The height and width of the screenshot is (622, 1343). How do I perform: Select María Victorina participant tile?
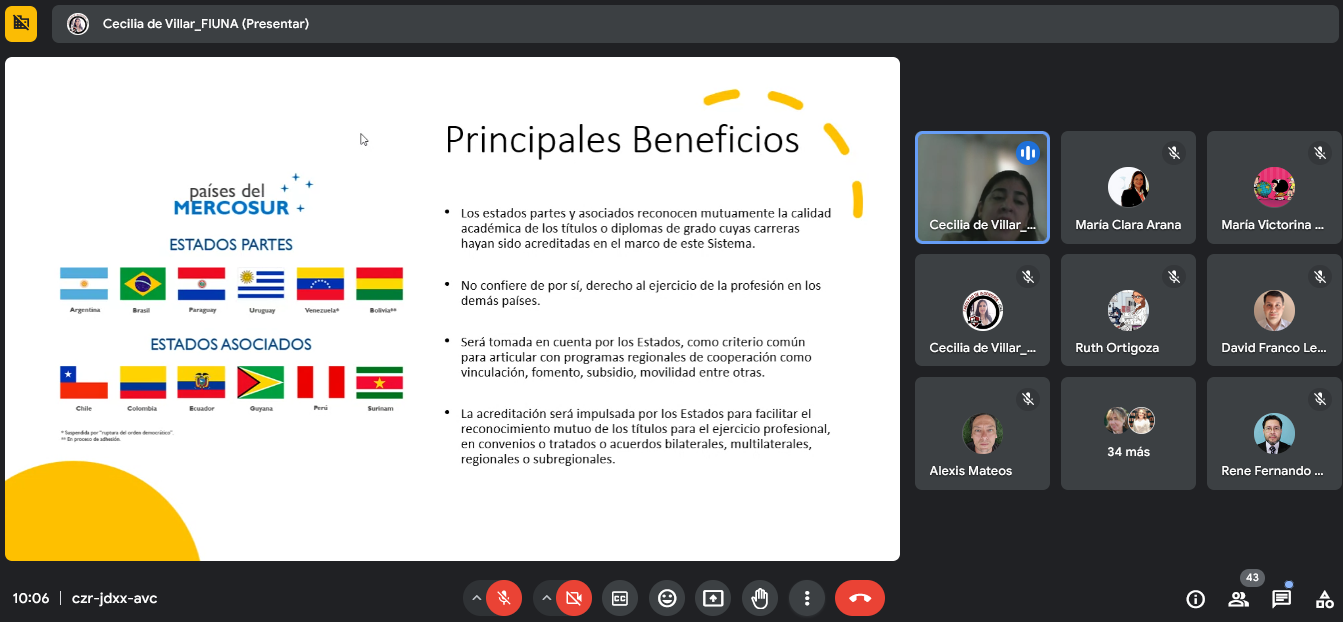1274,188
